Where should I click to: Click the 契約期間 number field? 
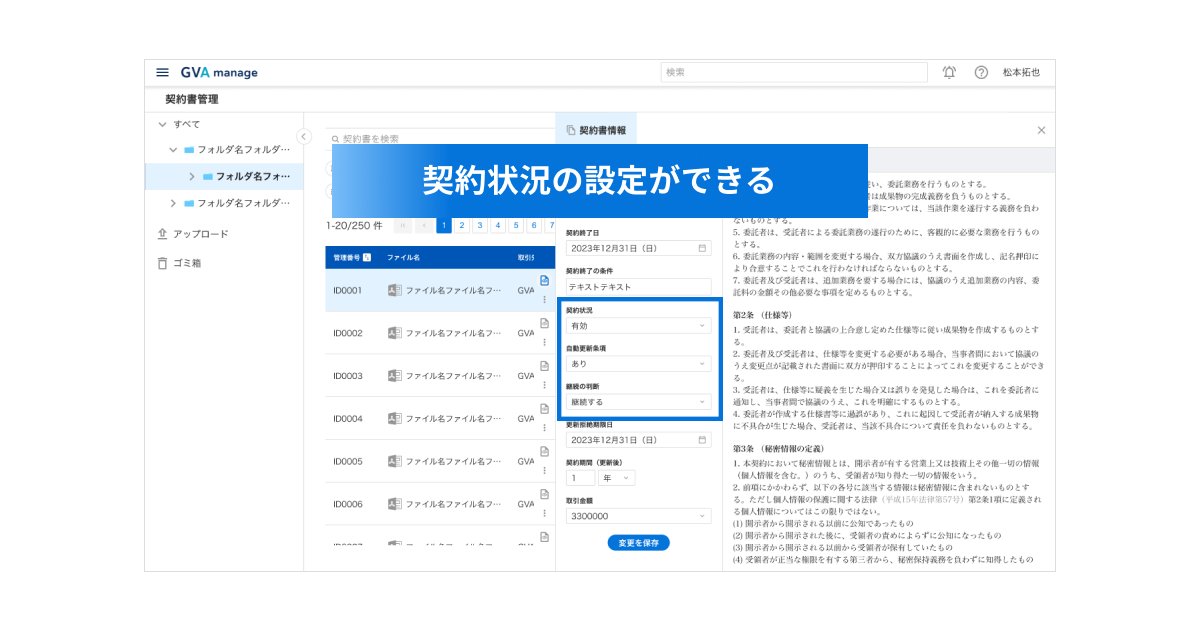580,478
